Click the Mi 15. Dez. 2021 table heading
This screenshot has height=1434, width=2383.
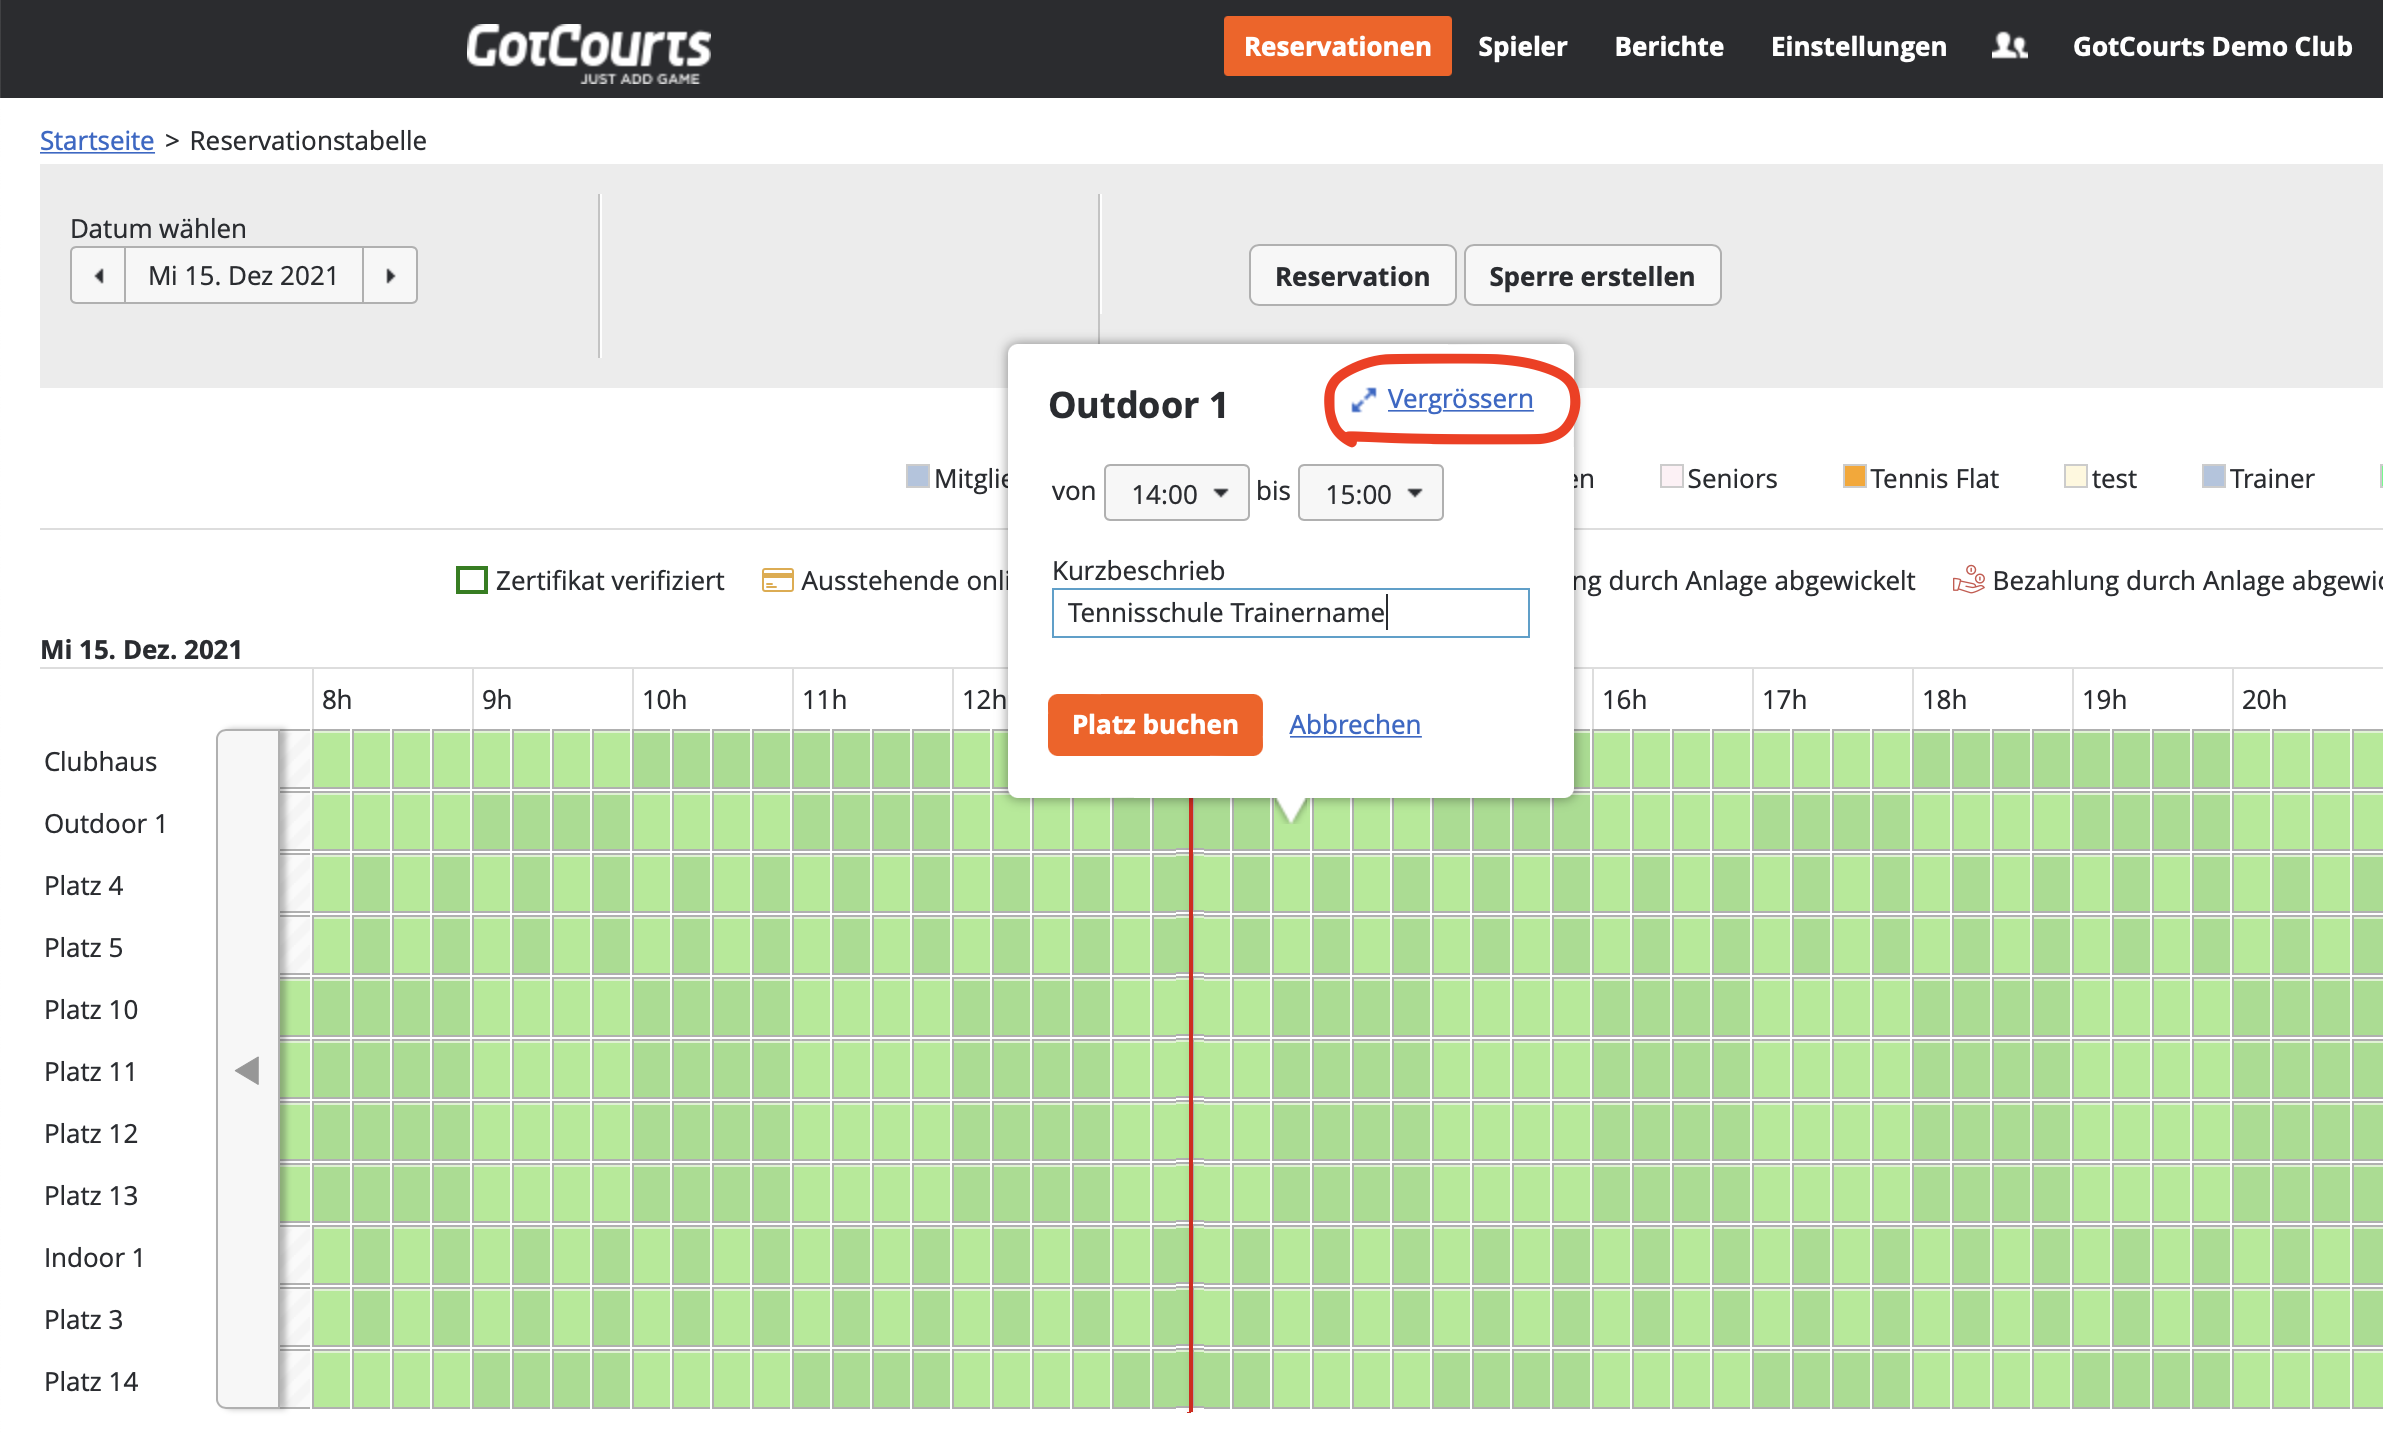[x=141, y=649]
